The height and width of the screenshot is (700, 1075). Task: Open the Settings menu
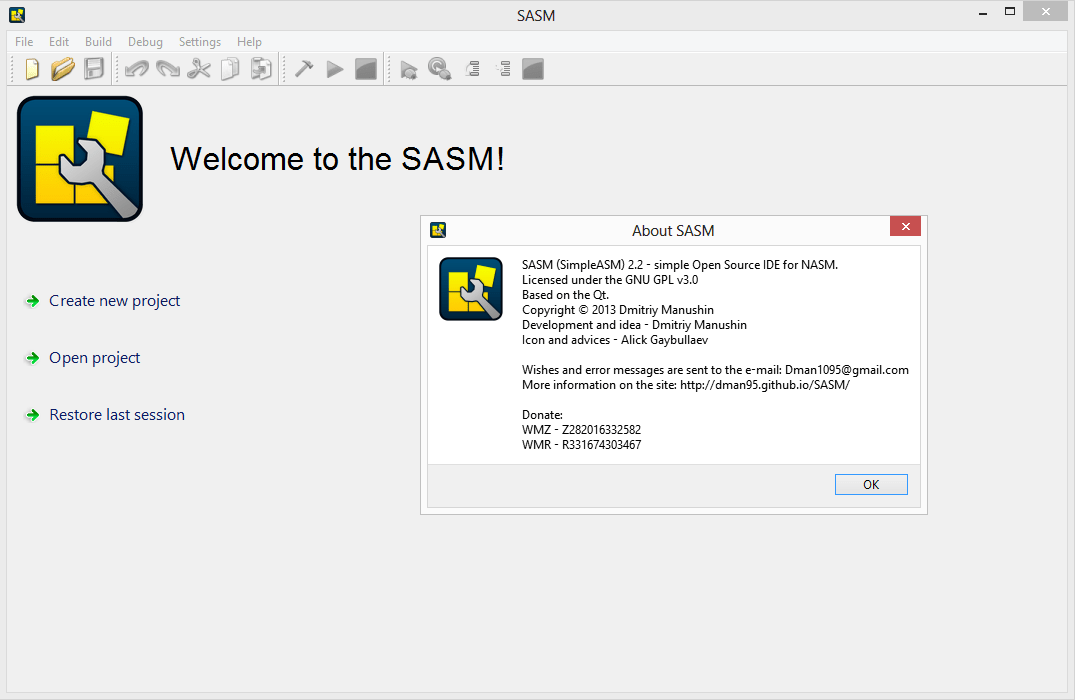pyautogui.click(x=199, y=41)
